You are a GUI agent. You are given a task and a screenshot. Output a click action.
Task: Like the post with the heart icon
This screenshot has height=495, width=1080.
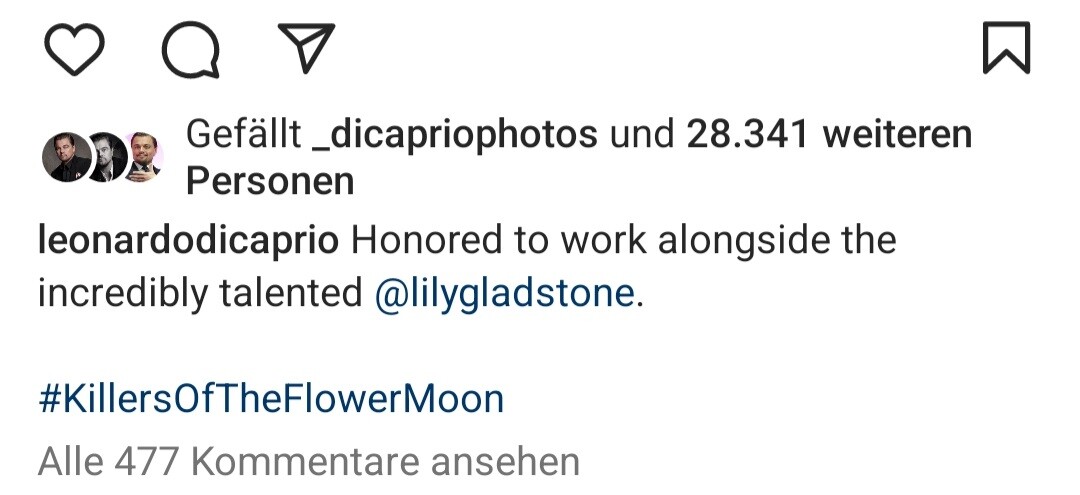coord(74,49)
